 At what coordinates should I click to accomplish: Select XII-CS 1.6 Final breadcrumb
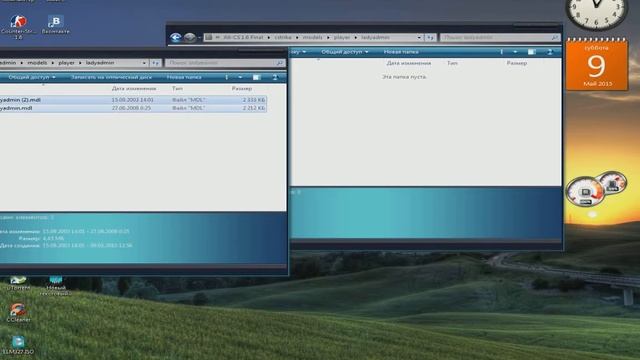(243, 37)
